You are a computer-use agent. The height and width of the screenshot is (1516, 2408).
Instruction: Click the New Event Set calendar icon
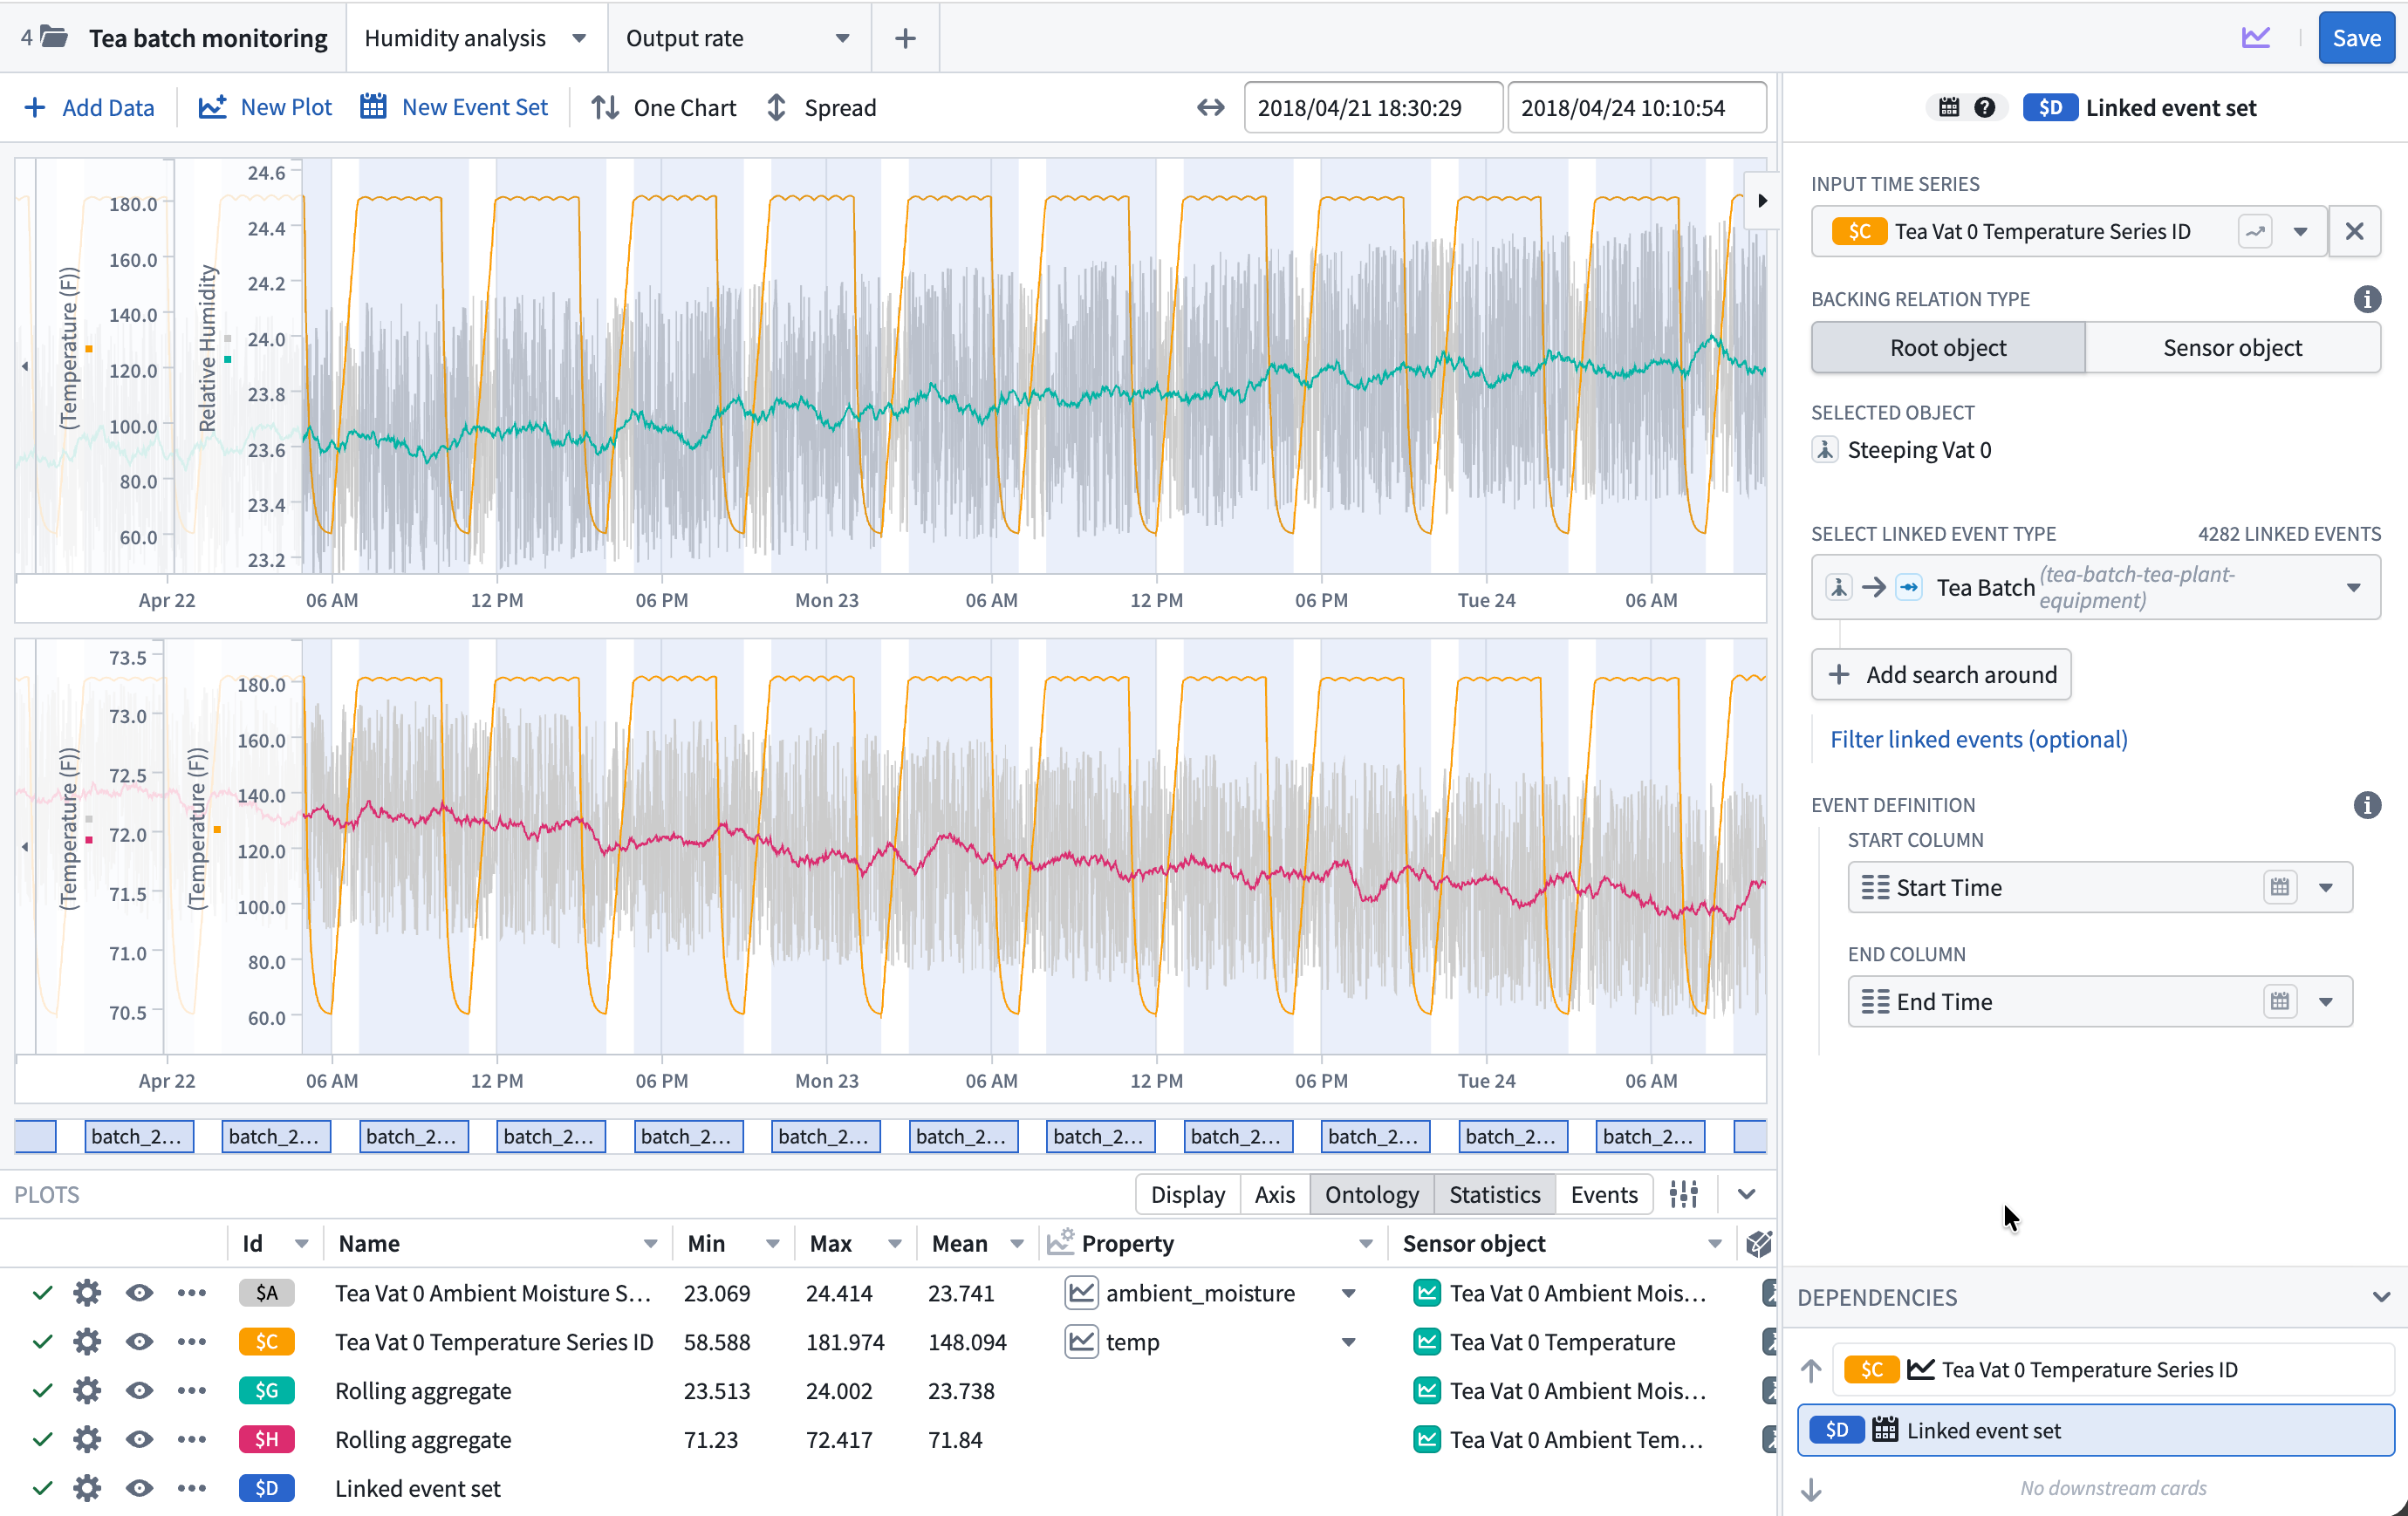[373, 107]
